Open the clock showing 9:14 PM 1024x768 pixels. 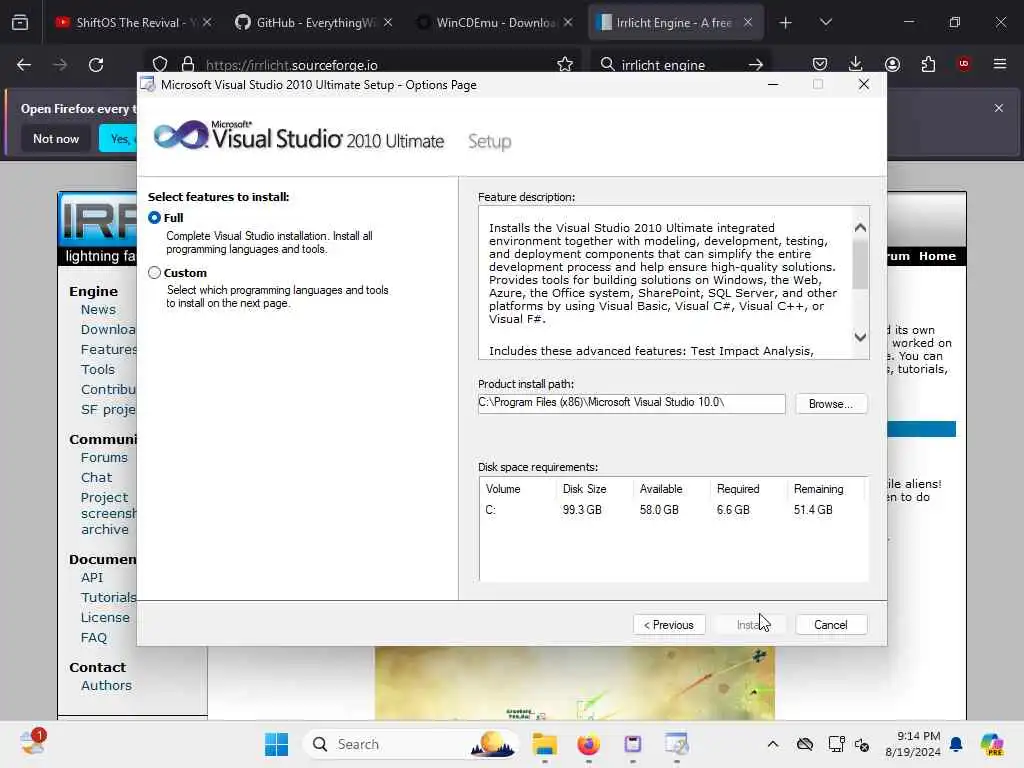point(912,744)
